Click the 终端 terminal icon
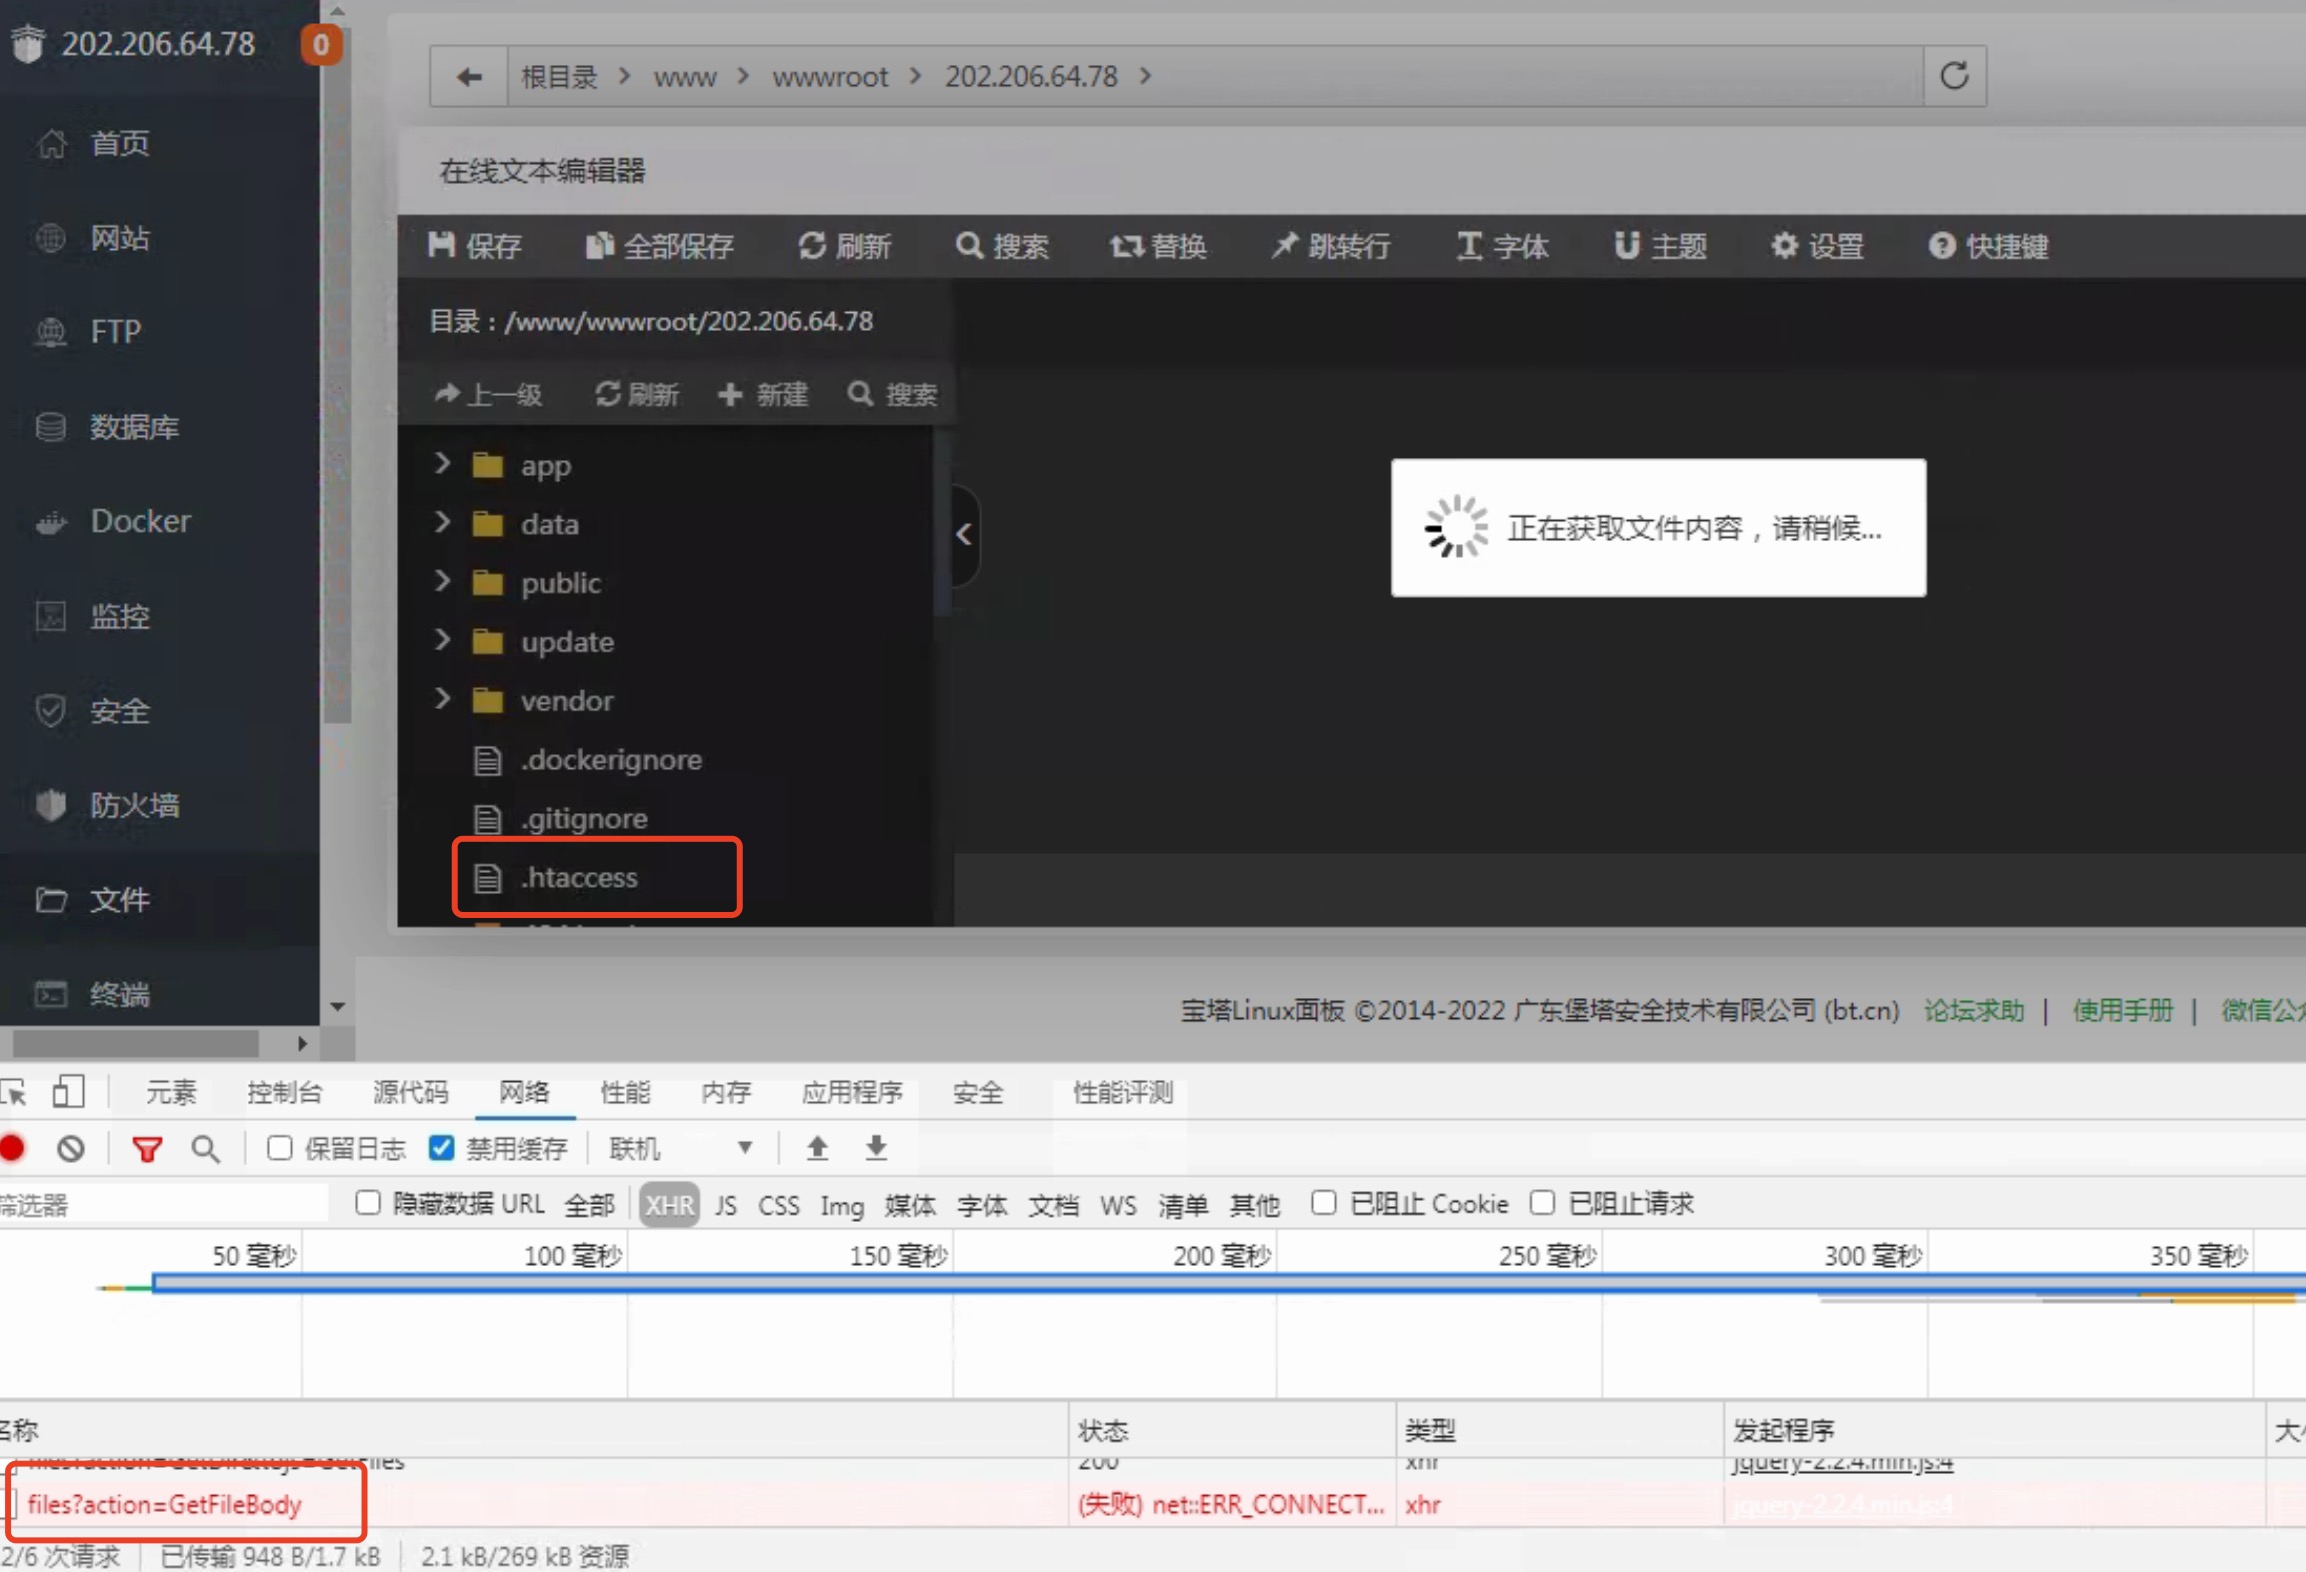 tap(51, 994)
